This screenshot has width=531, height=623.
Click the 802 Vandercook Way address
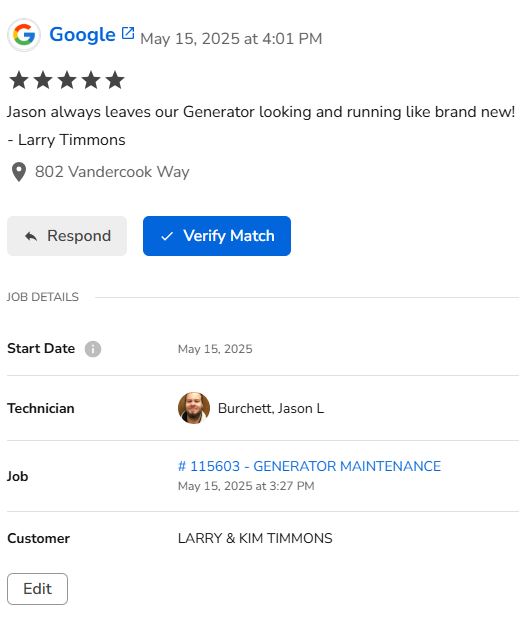point(112,172)
